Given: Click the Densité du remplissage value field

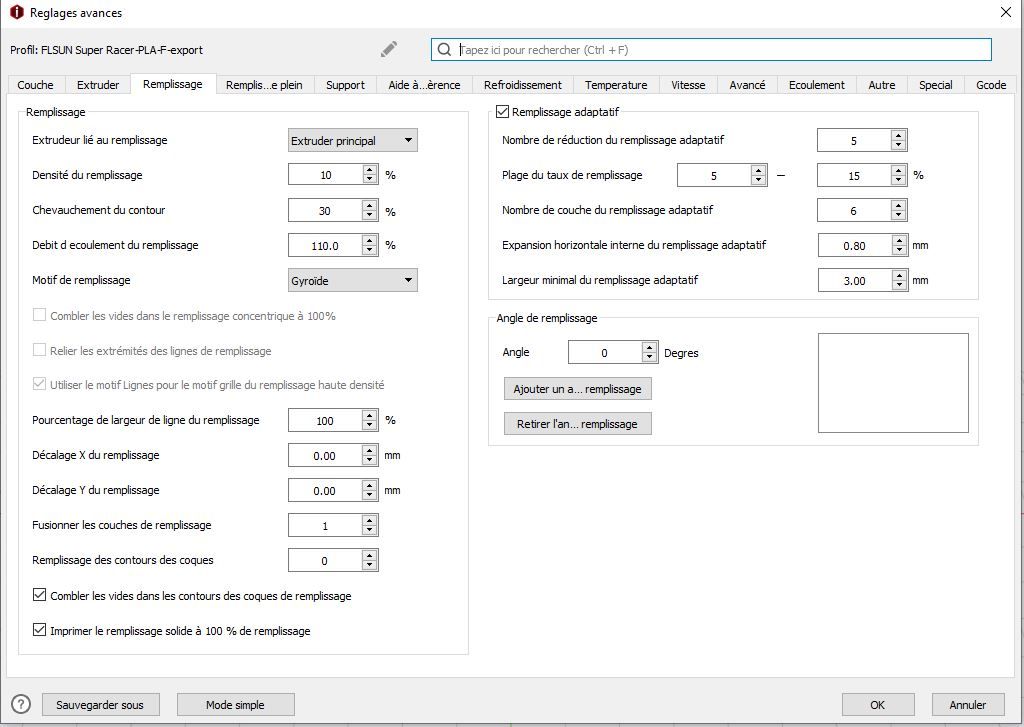Looking at the screenshot, I should pyautogui.click(x=325, y=175).
